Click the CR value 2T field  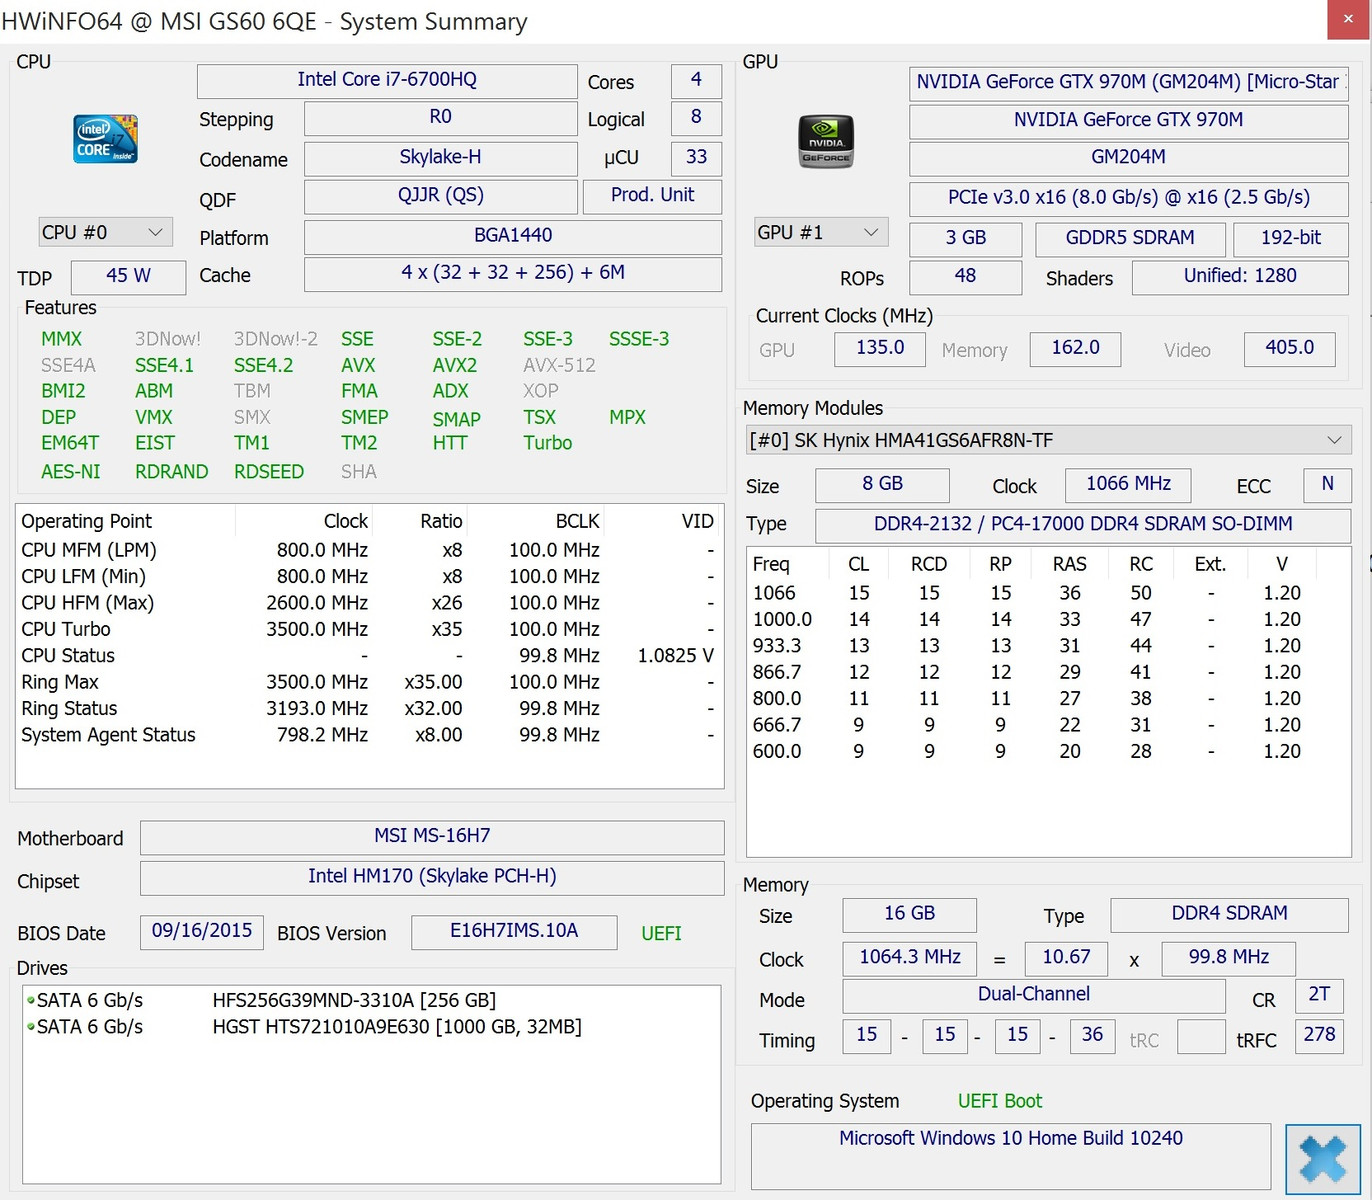(x=1319, y=996)
